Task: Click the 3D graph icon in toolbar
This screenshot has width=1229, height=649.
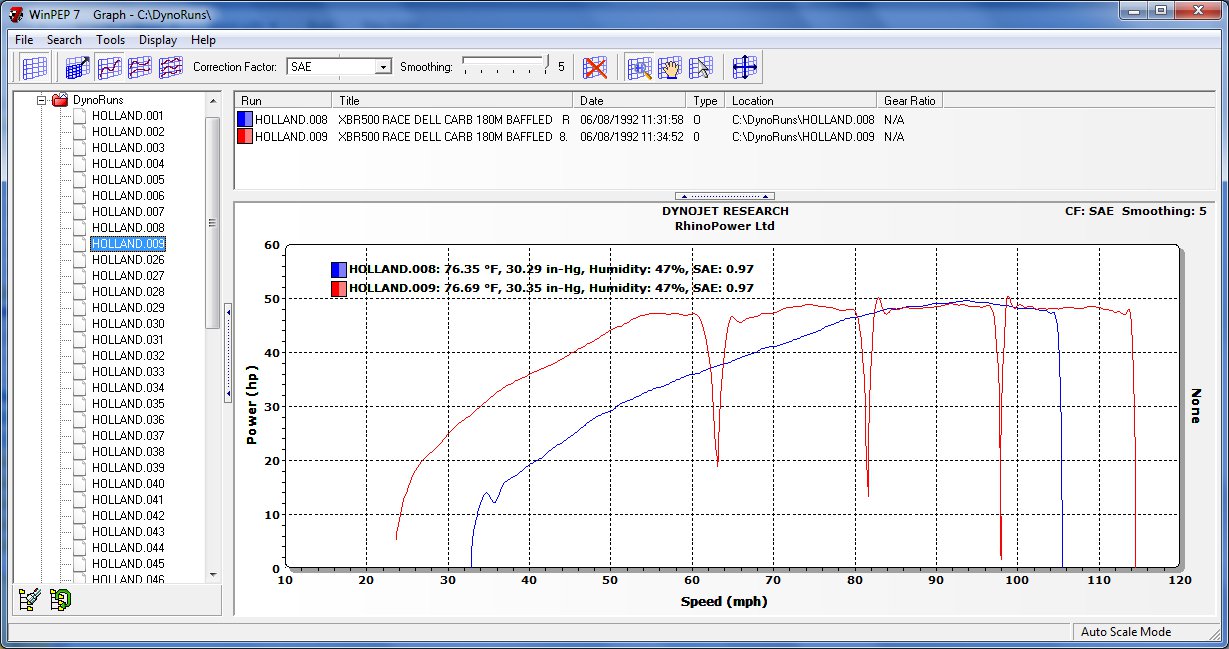Action: 78,67
